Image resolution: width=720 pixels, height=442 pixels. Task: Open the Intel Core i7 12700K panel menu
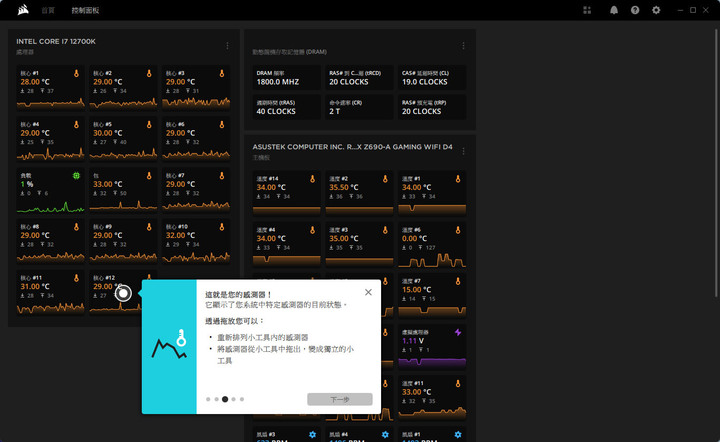click(x=227, y=46)
